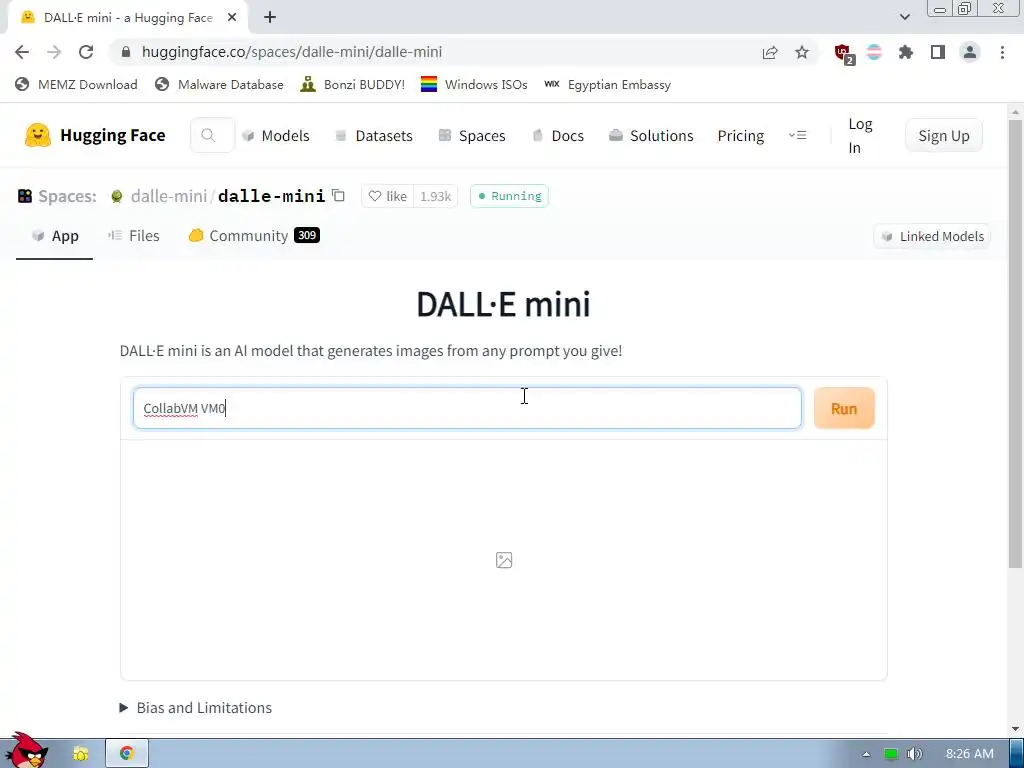1024x768 pixels.
Task: Copy the space name to clipboard
Action: coord(338,195)
